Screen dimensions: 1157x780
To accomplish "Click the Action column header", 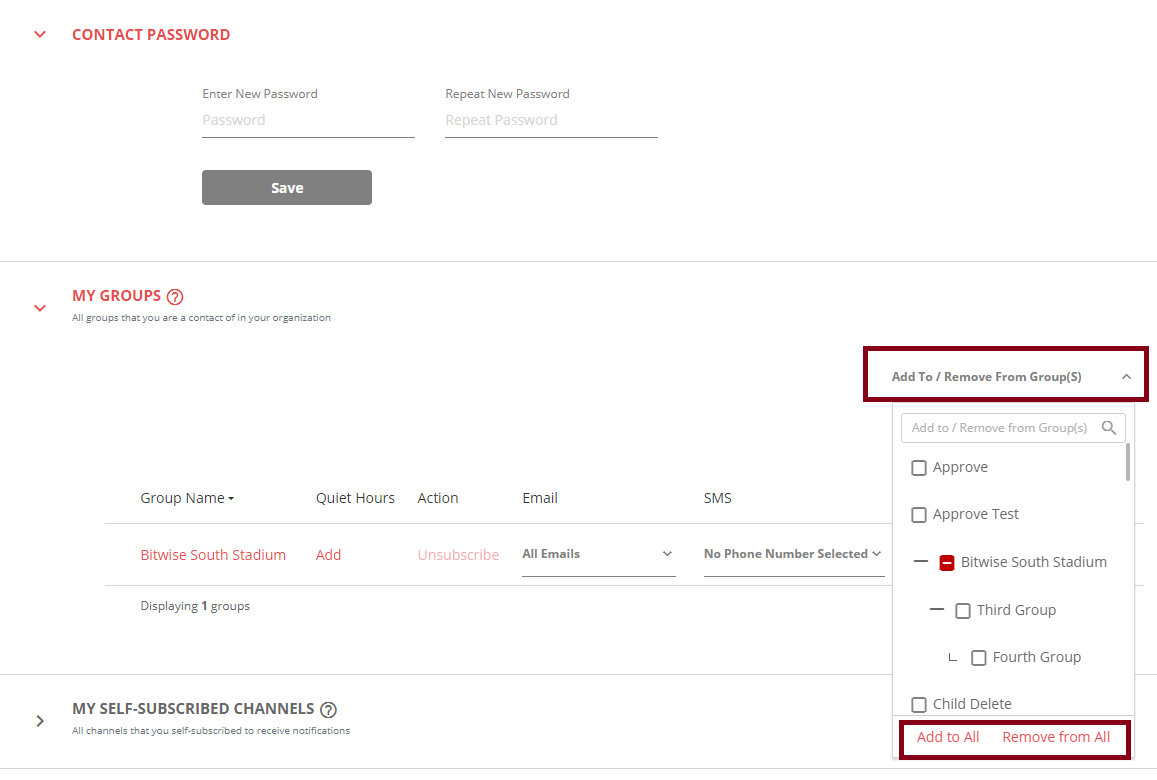I will (438, 498).
